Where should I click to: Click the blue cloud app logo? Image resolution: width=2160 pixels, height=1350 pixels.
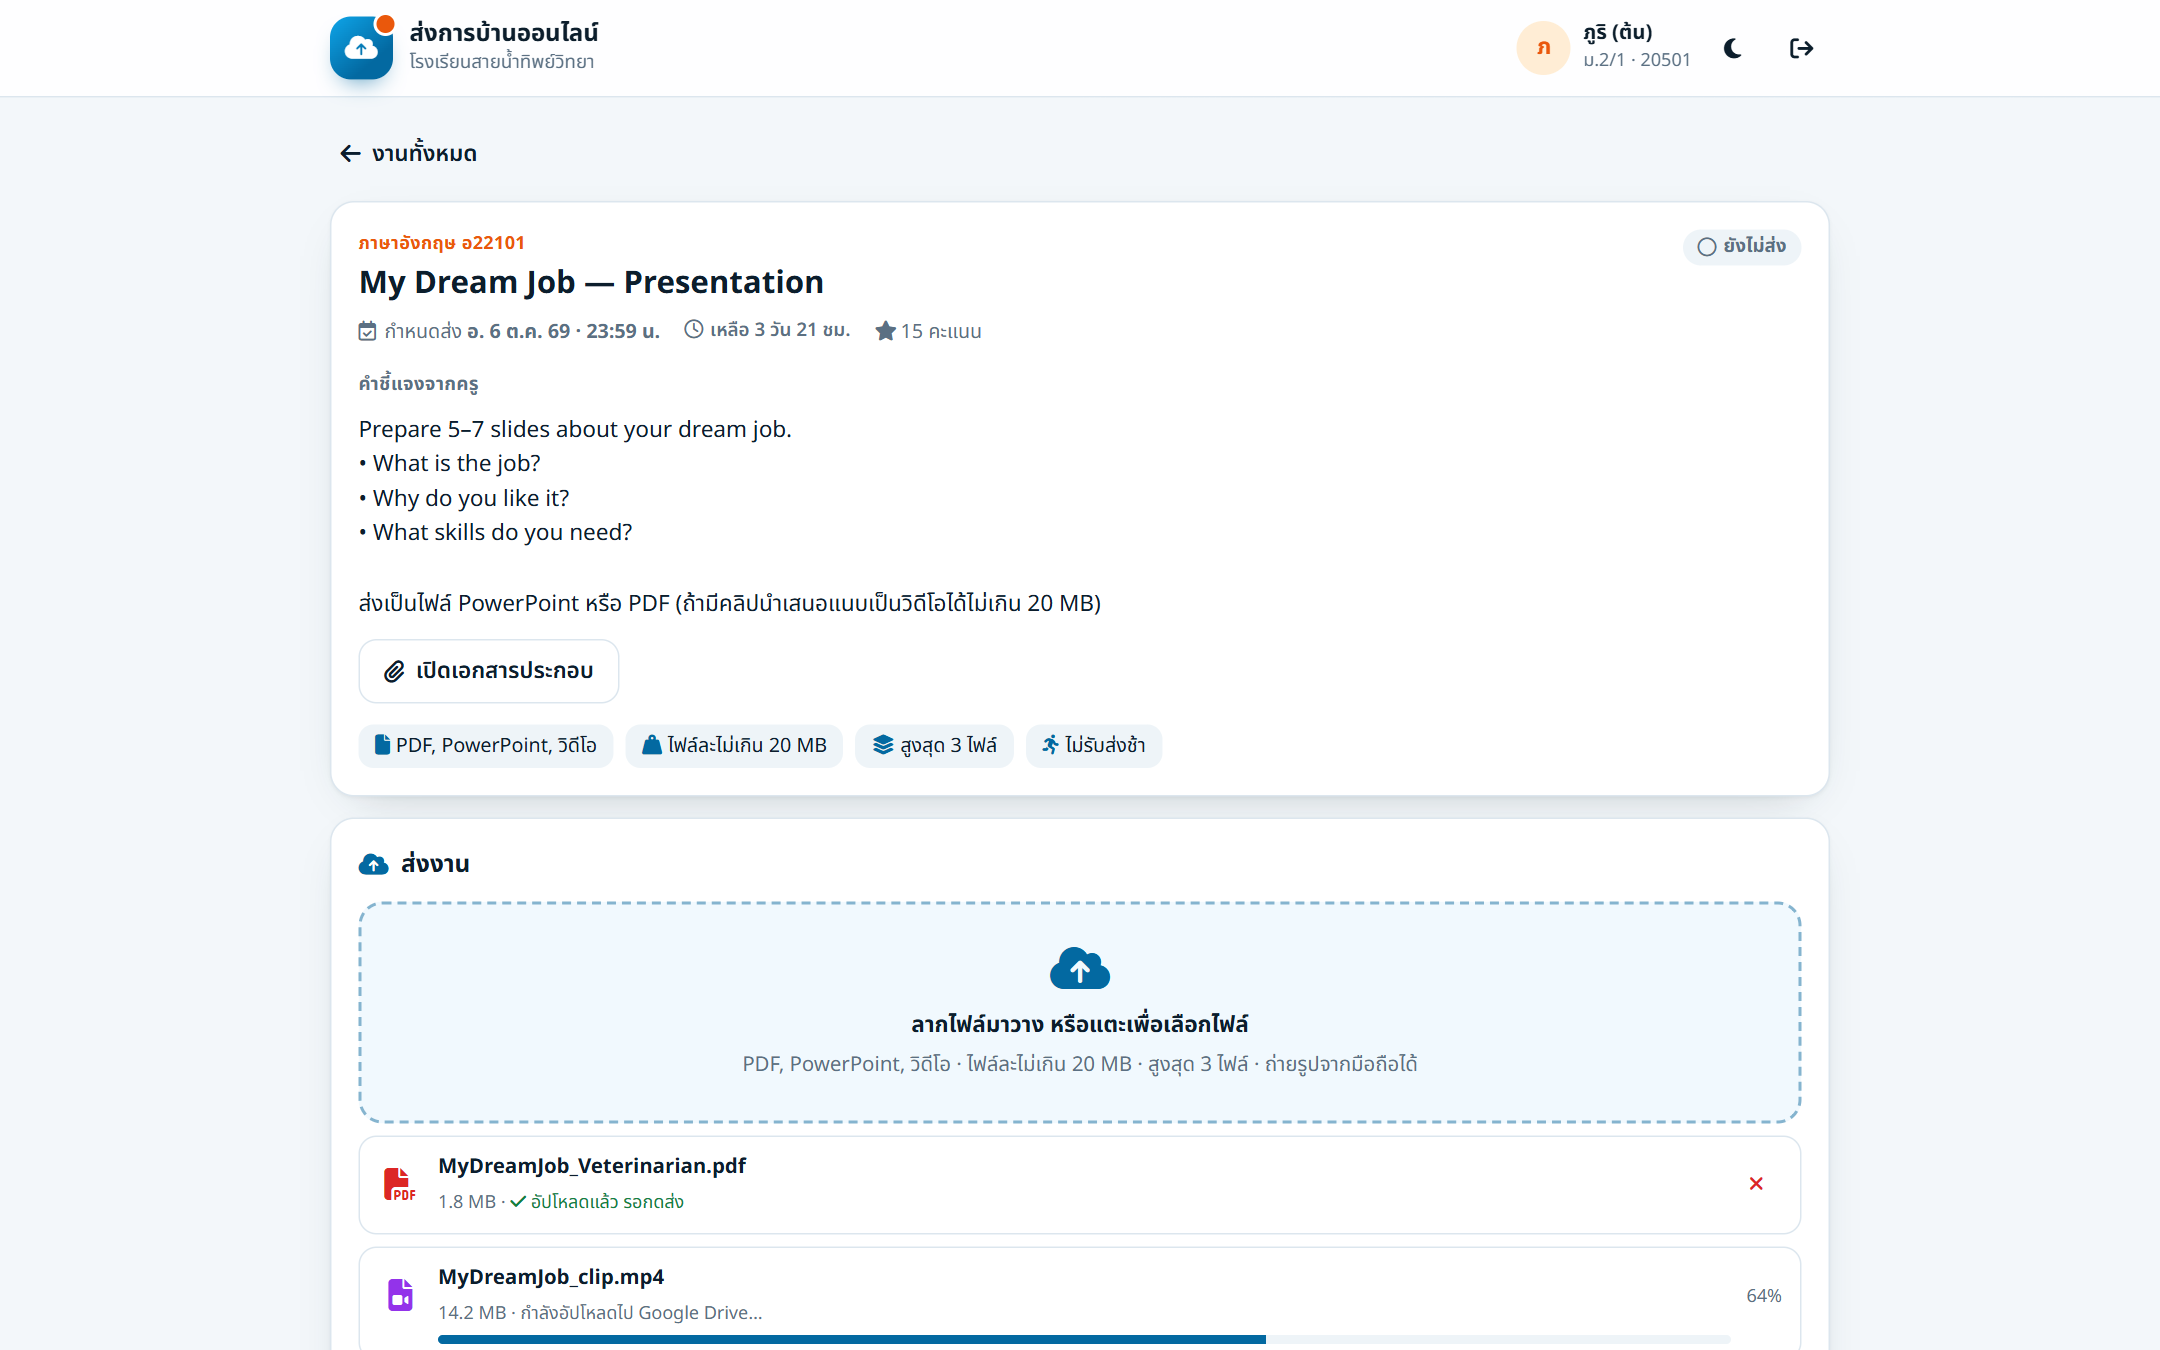[x=361, y=47]
